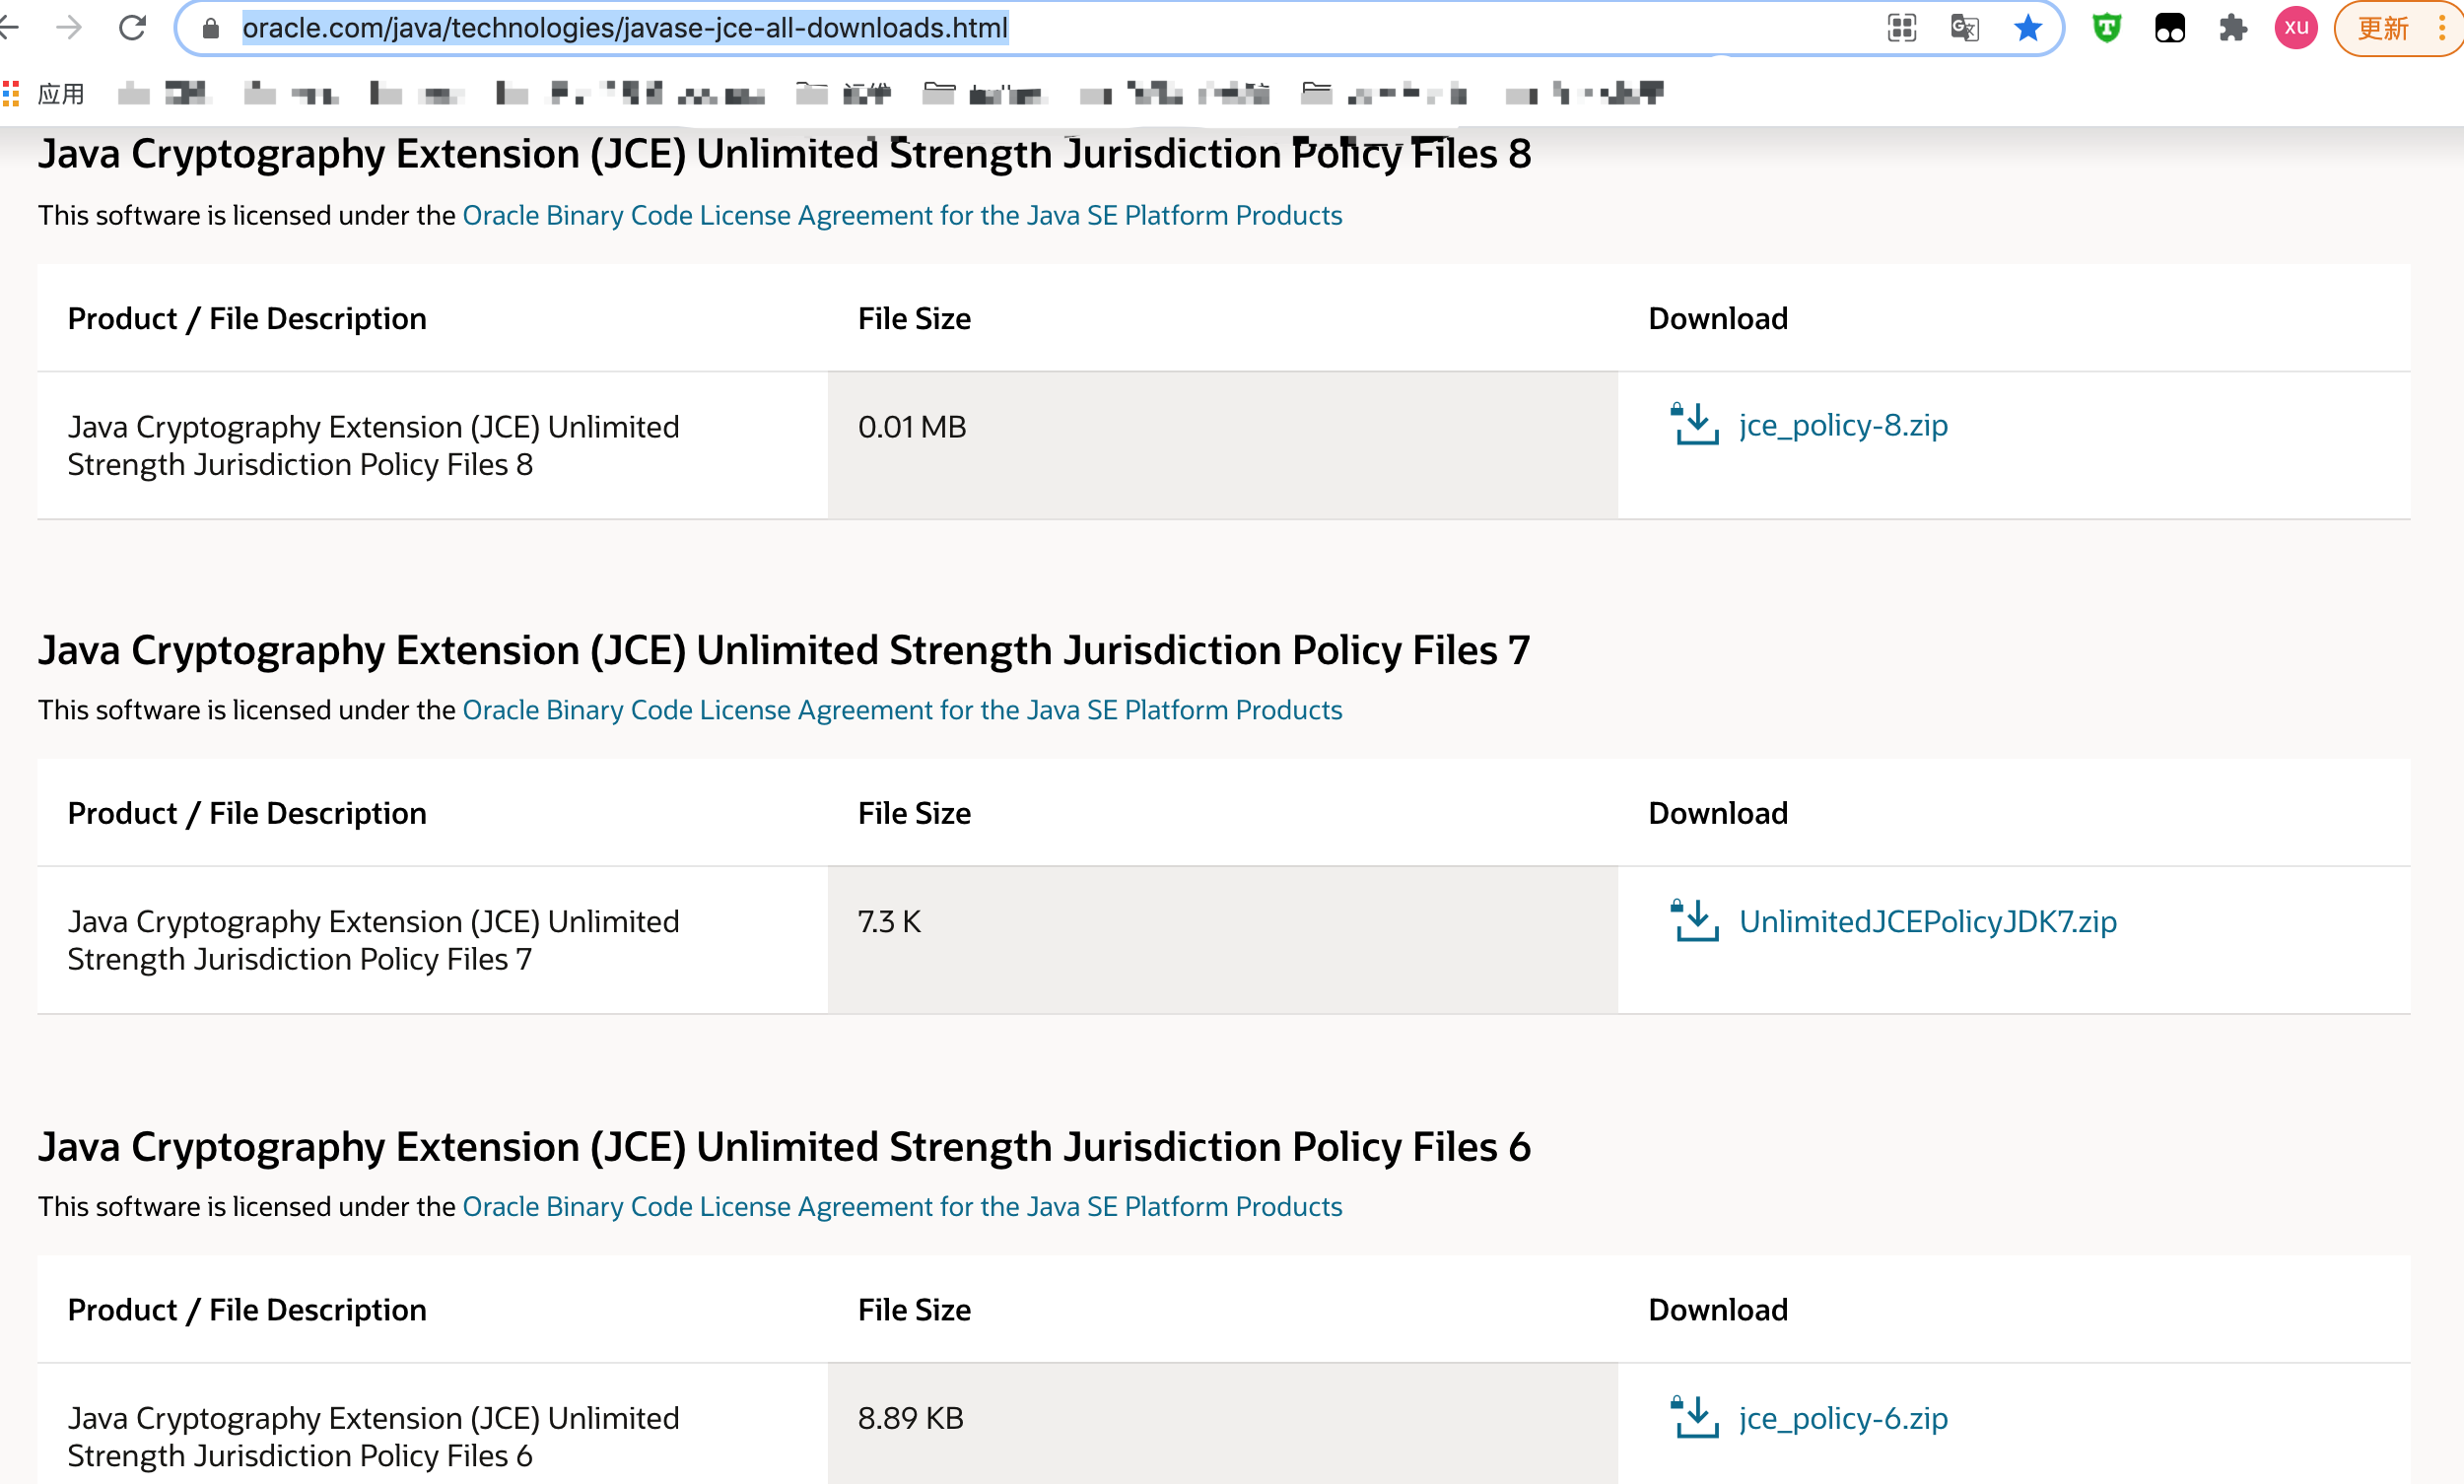
Task: Click the site lock security icon
Action: coord(211,28)
